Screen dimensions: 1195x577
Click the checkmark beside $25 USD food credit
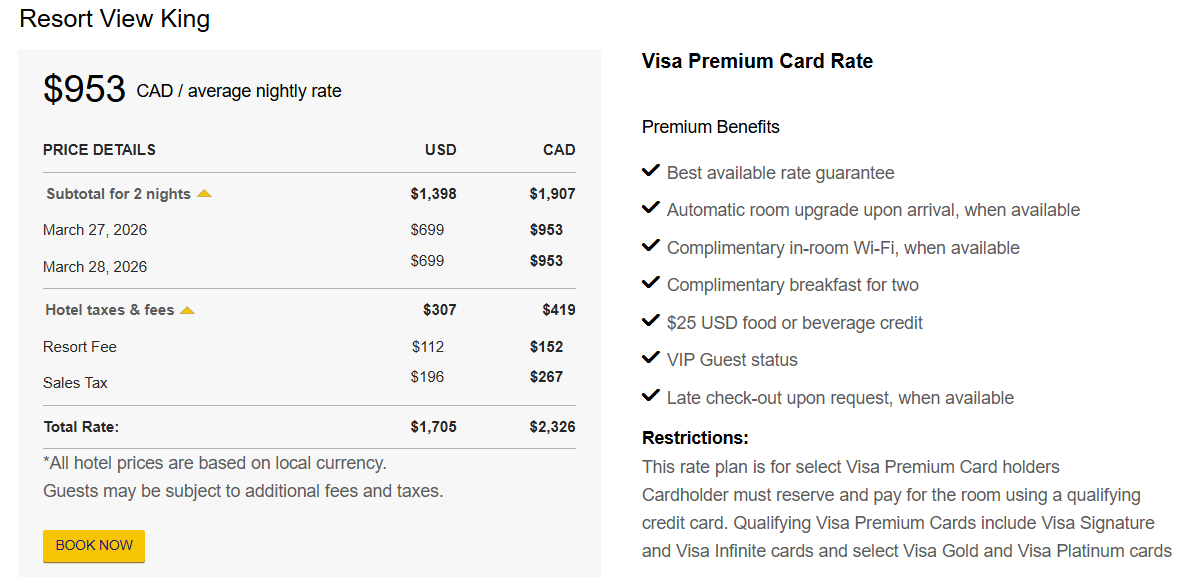(650, 321)
